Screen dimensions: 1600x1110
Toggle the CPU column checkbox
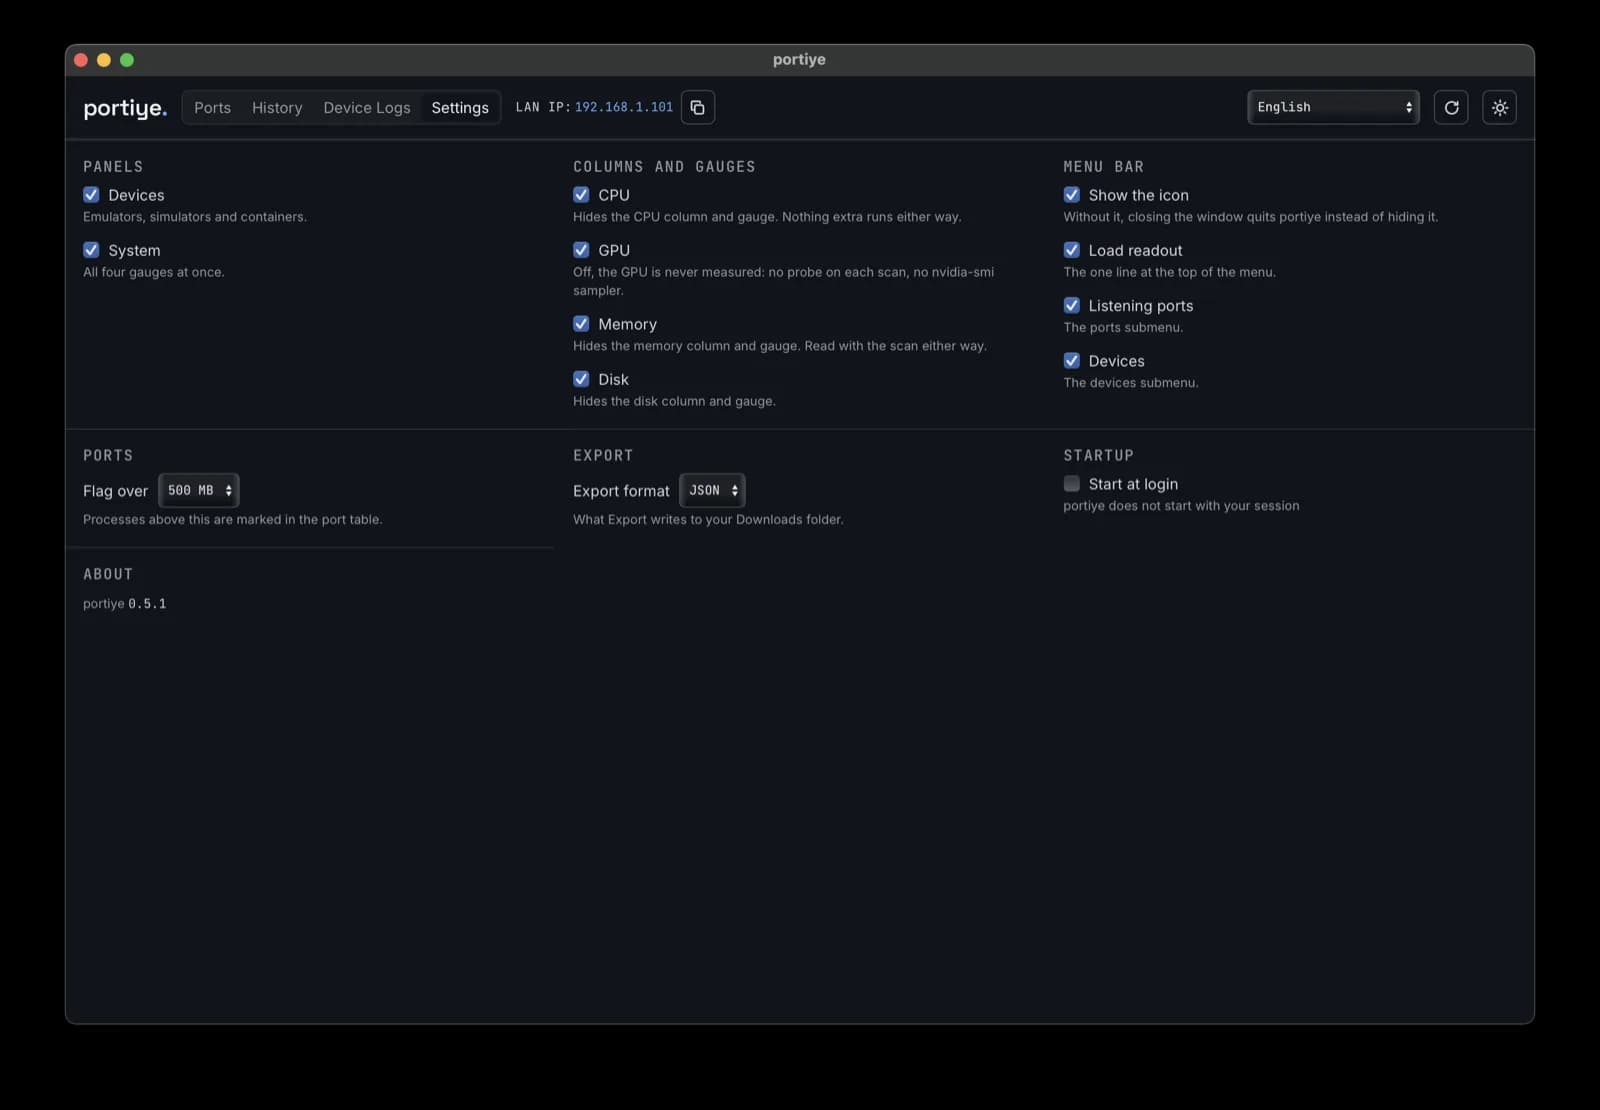coord(581,194)
